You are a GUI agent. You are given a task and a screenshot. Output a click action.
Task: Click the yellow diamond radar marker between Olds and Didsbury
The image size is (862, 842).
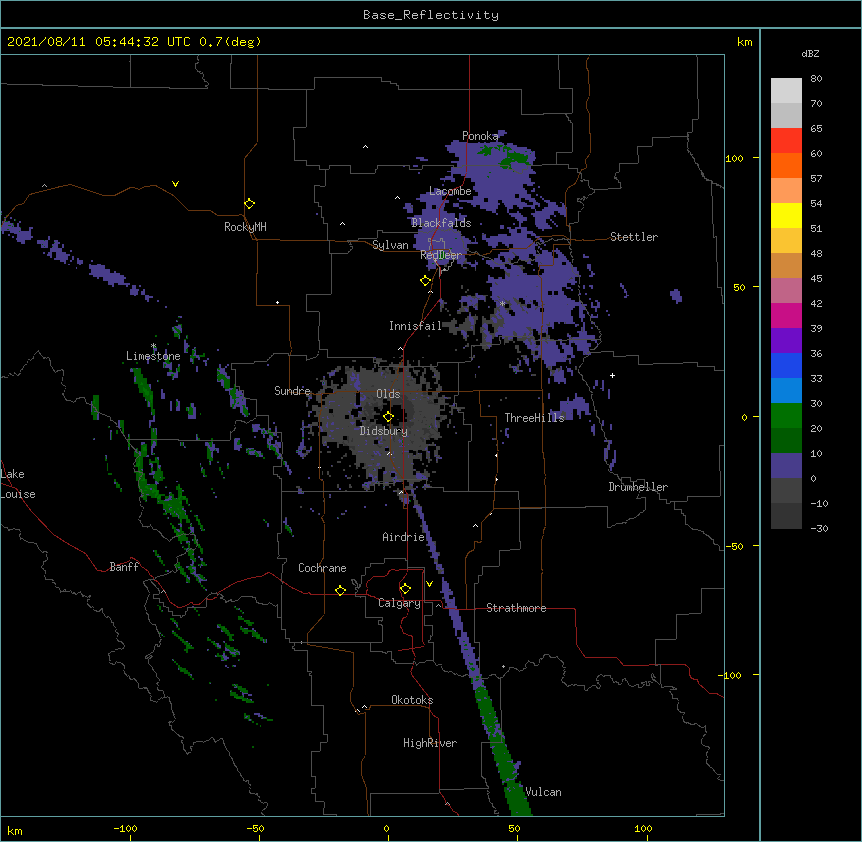388,417
